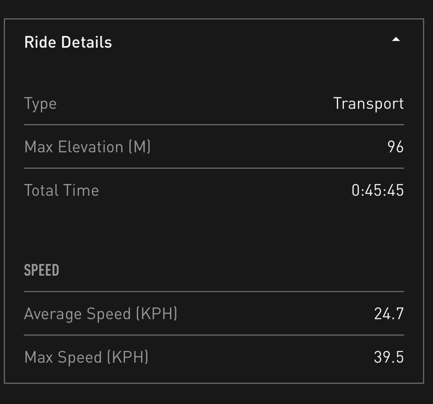Collapse the Ride Details panel arrow
This screenshot has width=433, height=404.
396,40
